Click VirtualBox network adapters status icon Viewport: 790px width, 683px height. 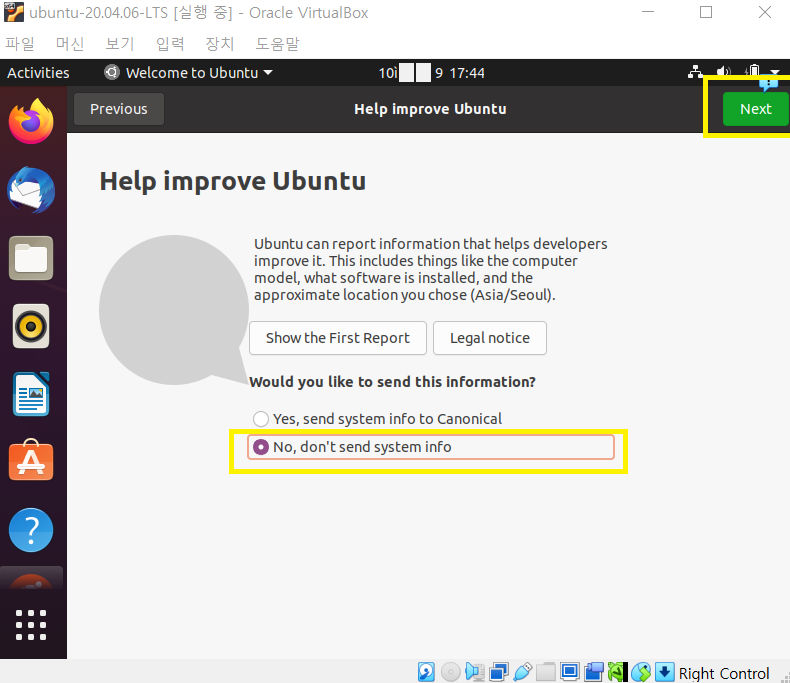tap(499, 672)
